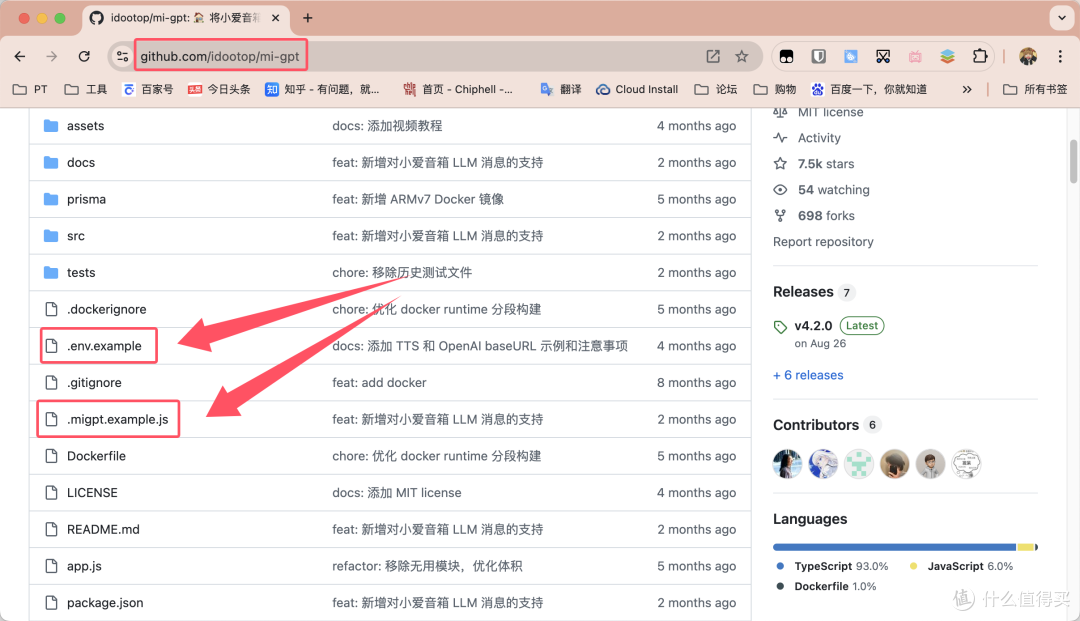This screenshot has height=621, width=1080.
Task: Open the PT bookmark folder
Action: point(31,90)
